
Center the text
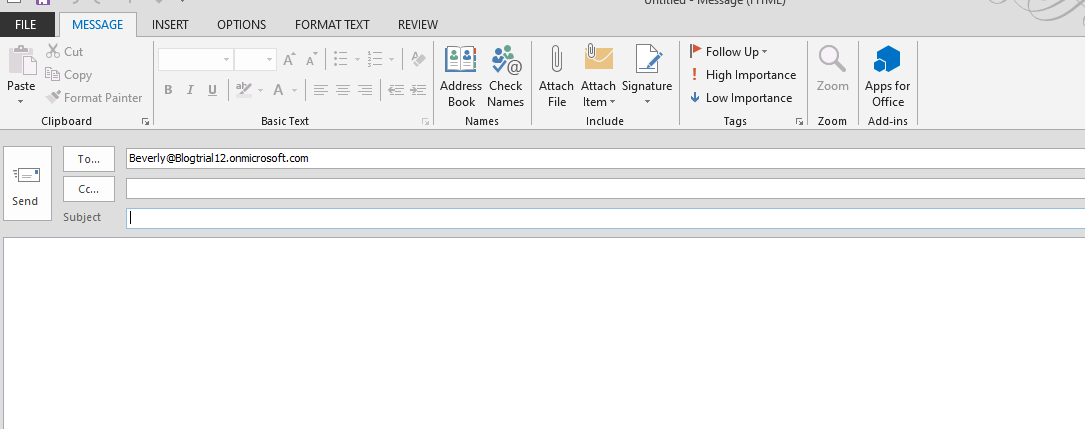[343, 90]
